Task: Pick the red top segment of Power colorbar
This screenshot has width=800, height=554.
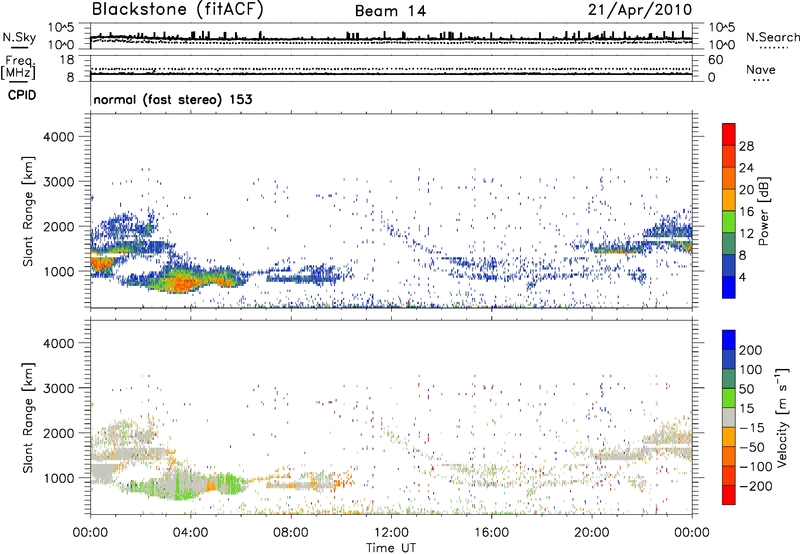Action: tap(729, 134)
